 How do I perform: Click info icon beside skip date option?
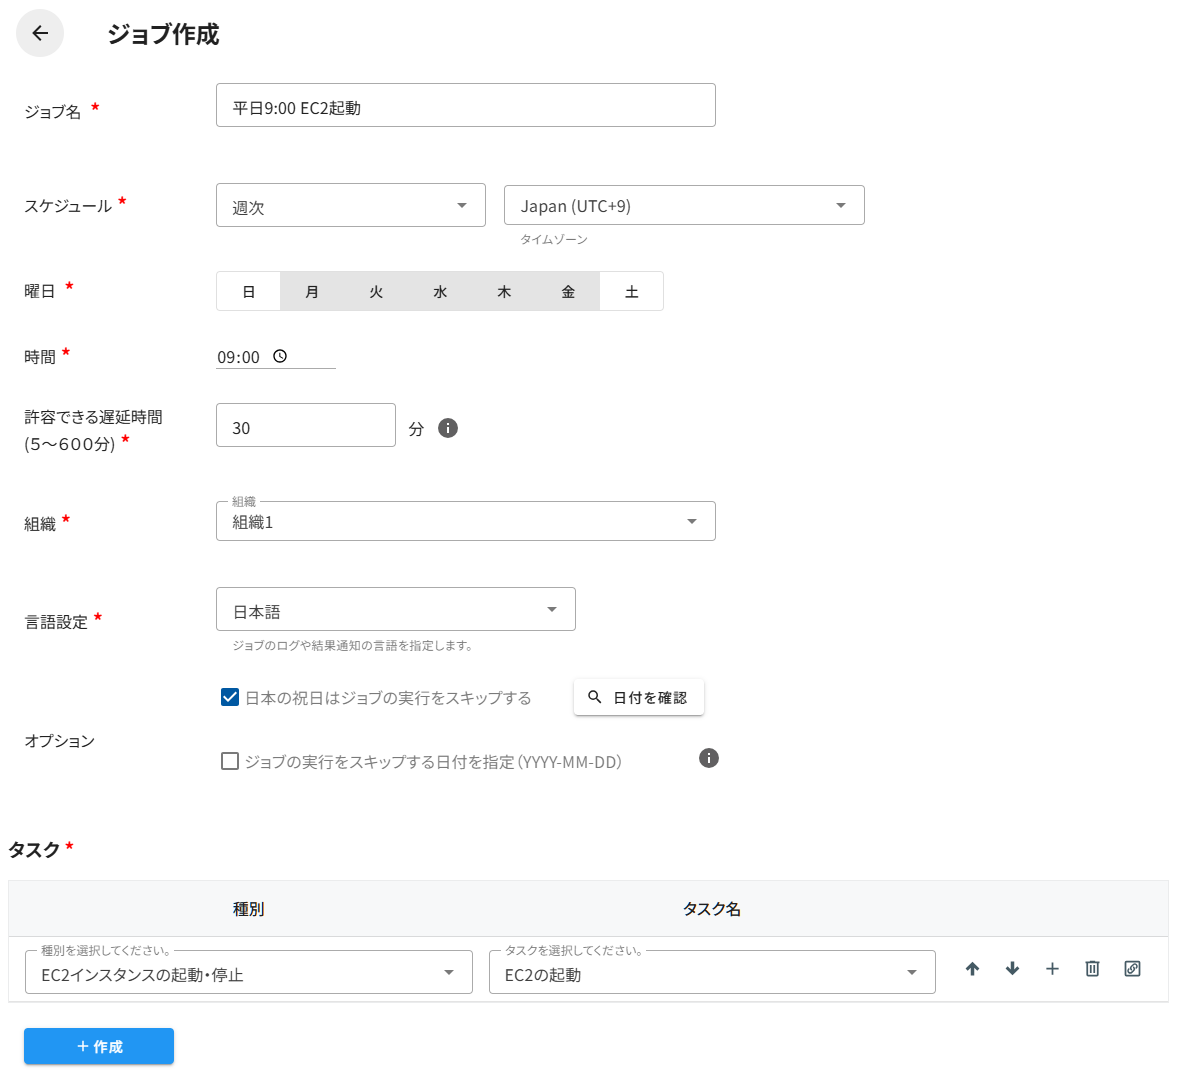pyautogui.click(x=709, y=758)
